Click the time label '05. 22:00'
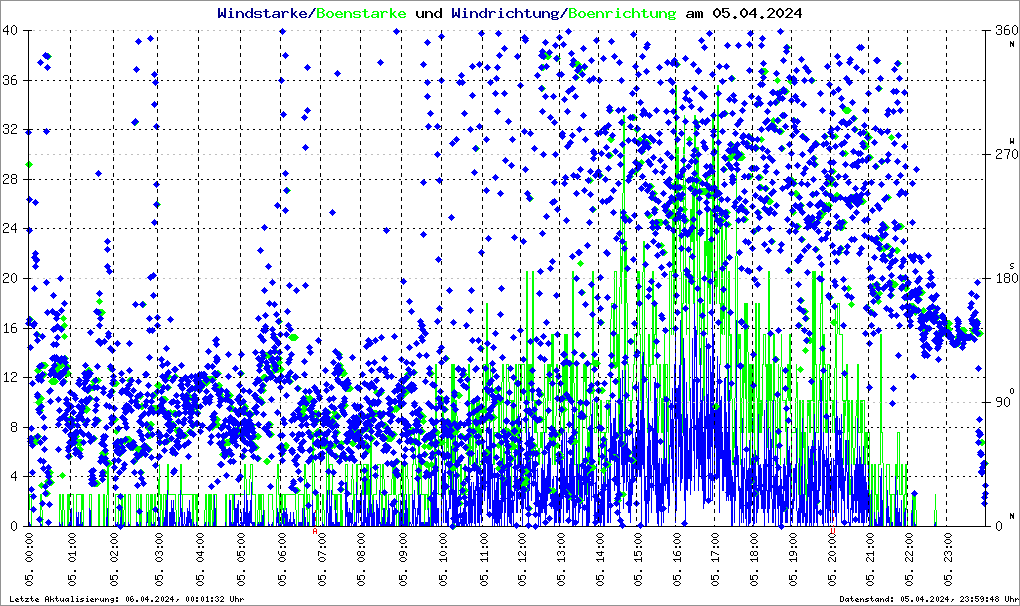 coord(909,560)
